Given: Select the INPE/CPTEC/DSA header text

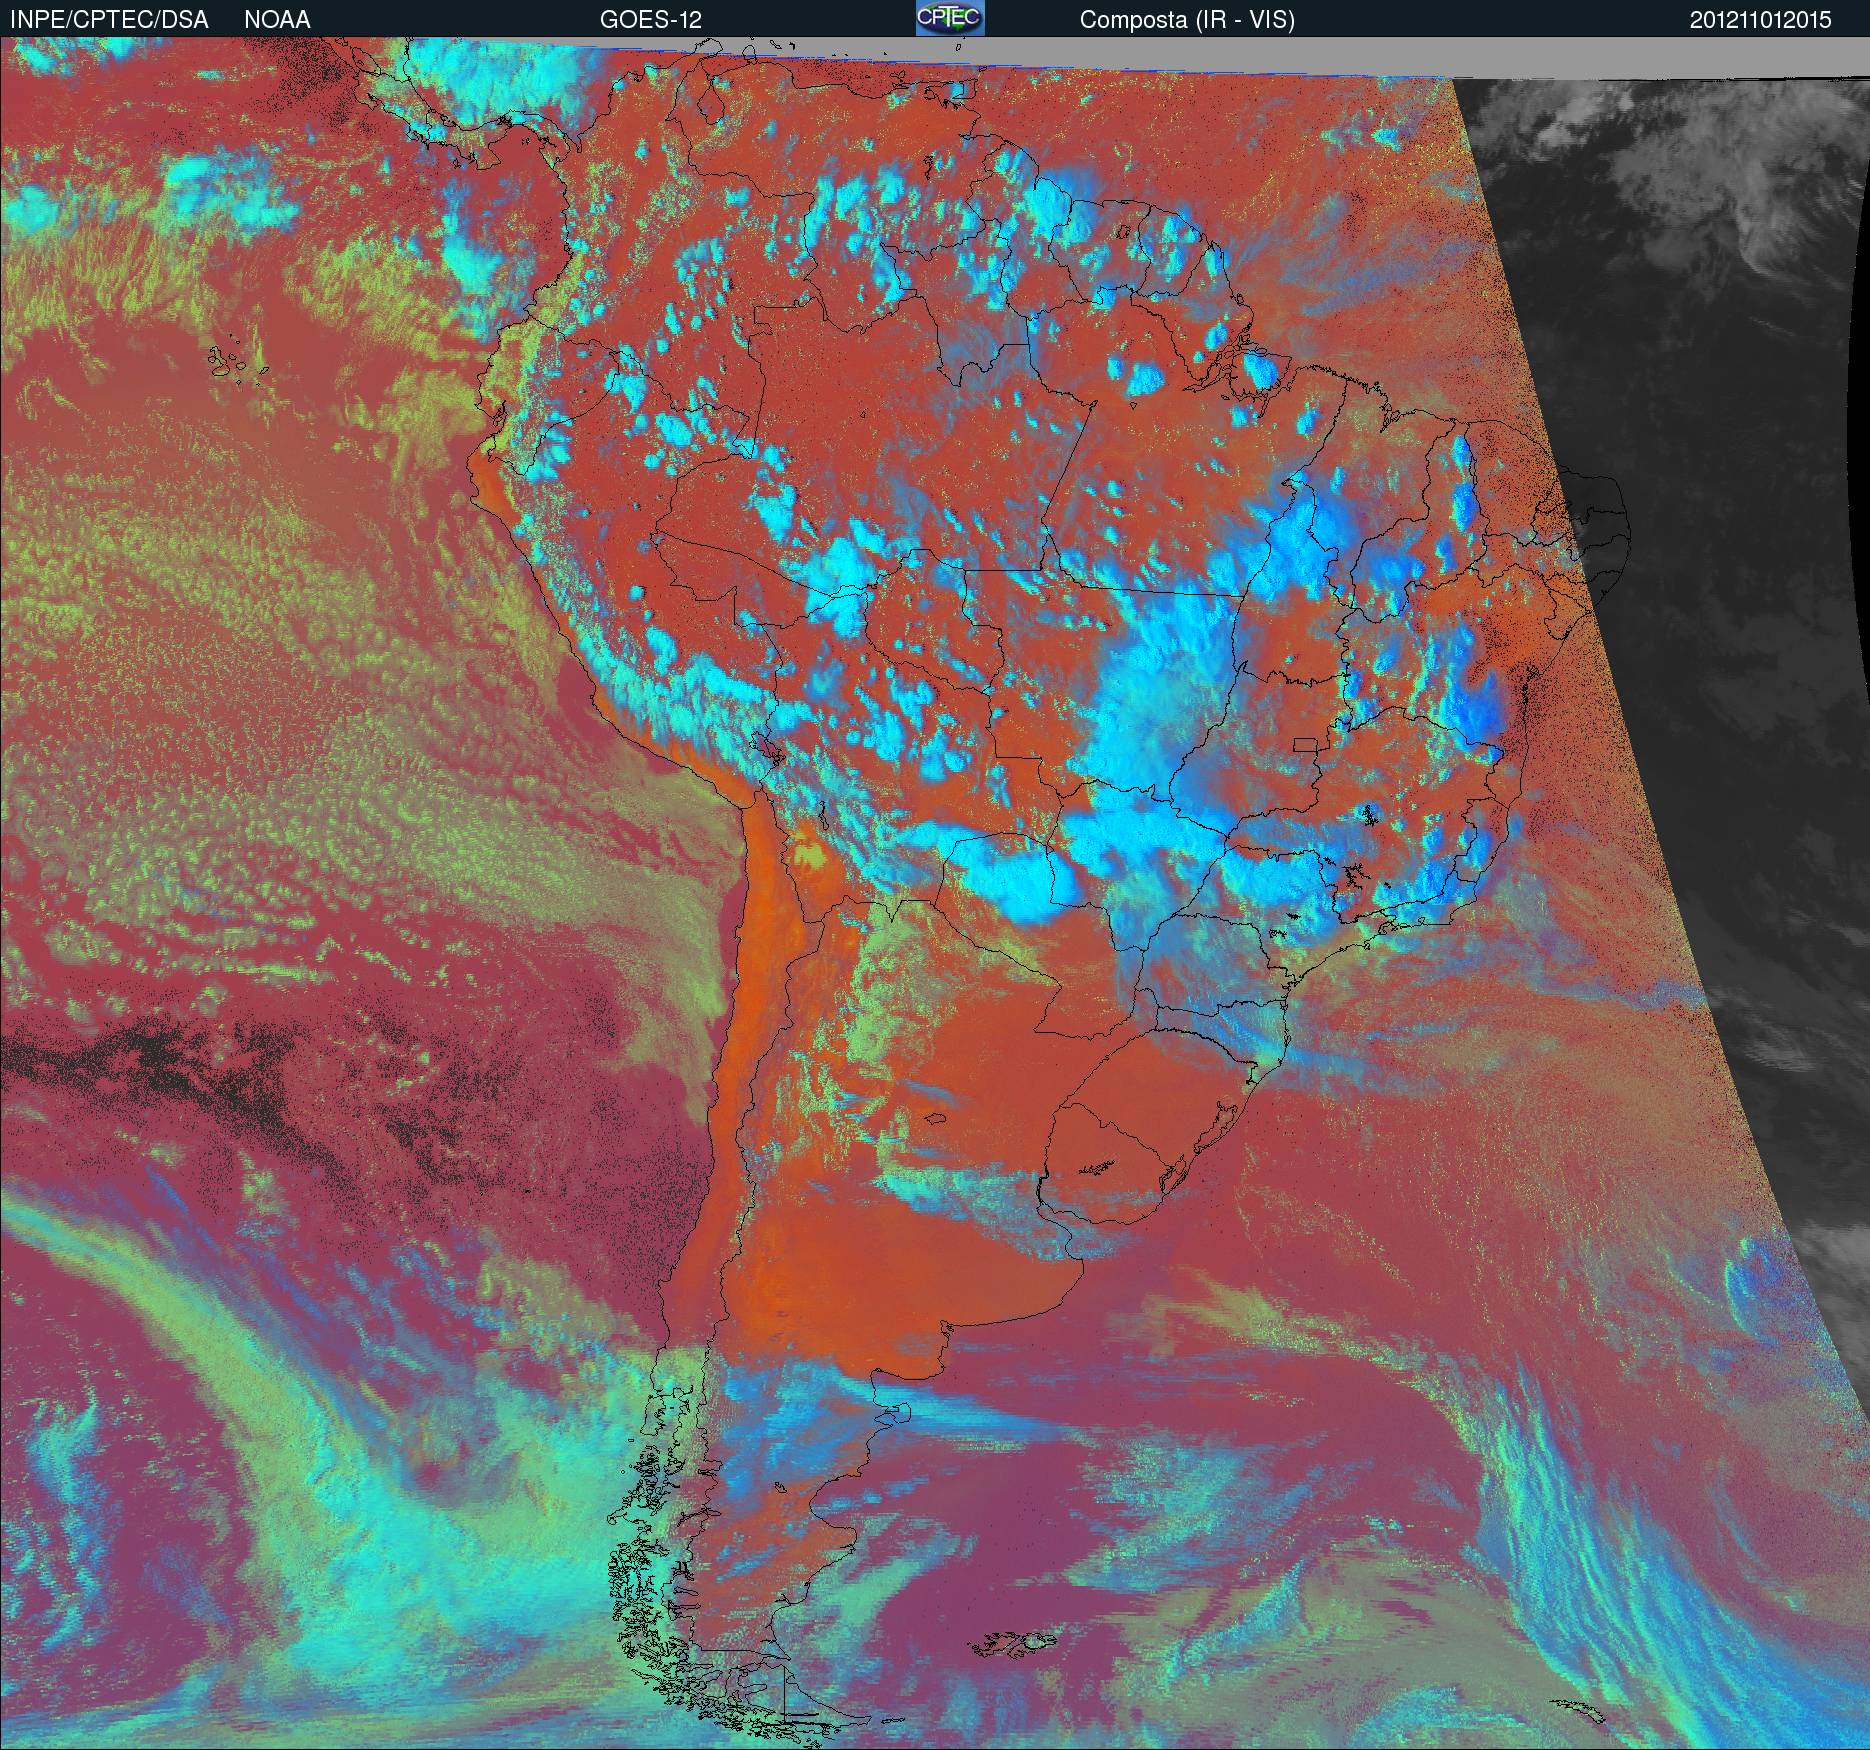Looking at the screenshot, I should (x=109, y=20).
